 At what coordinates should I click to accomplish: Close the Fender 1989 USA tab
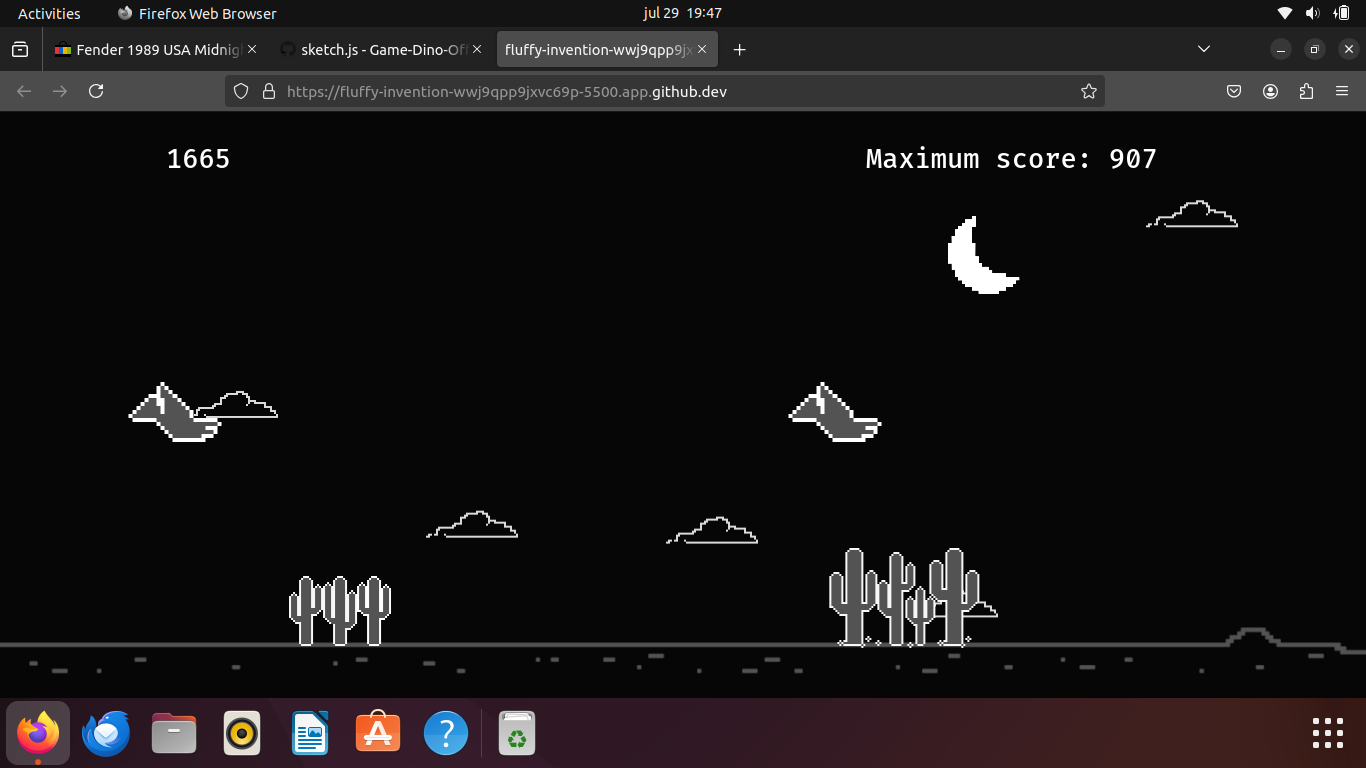point(252,49)
